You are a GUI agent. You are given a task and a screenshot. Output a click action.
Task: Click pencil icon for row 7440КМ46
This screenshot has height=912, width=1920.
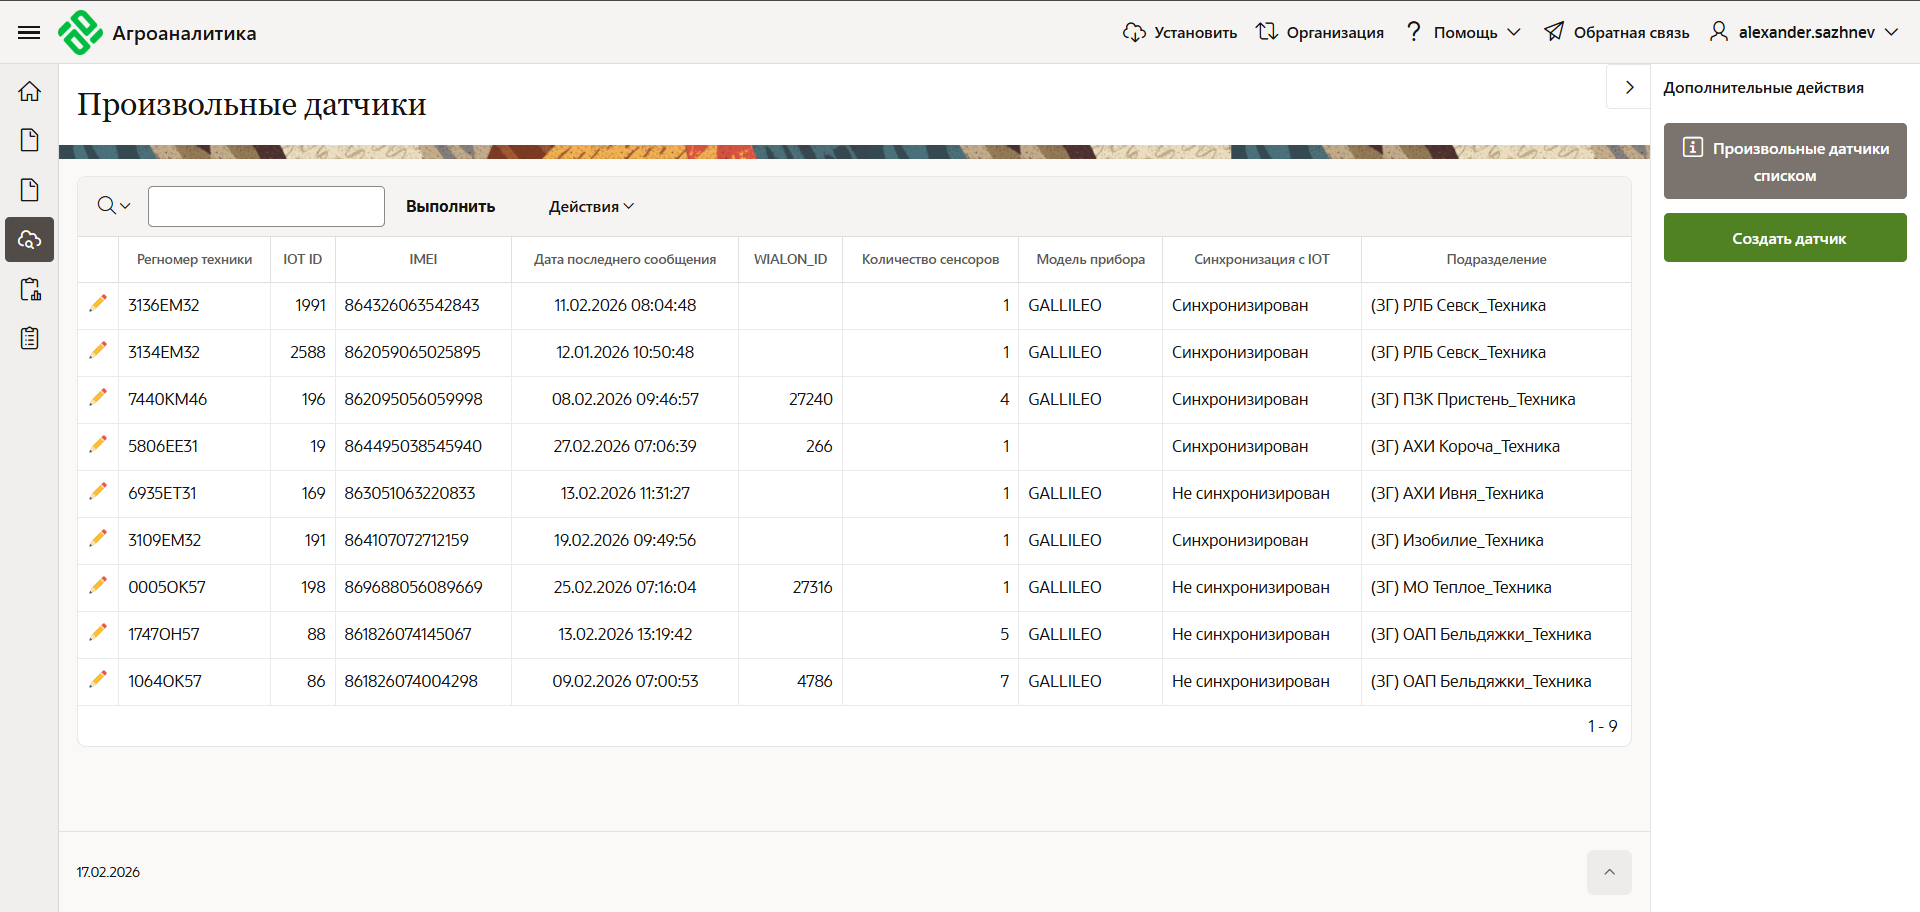98,398
